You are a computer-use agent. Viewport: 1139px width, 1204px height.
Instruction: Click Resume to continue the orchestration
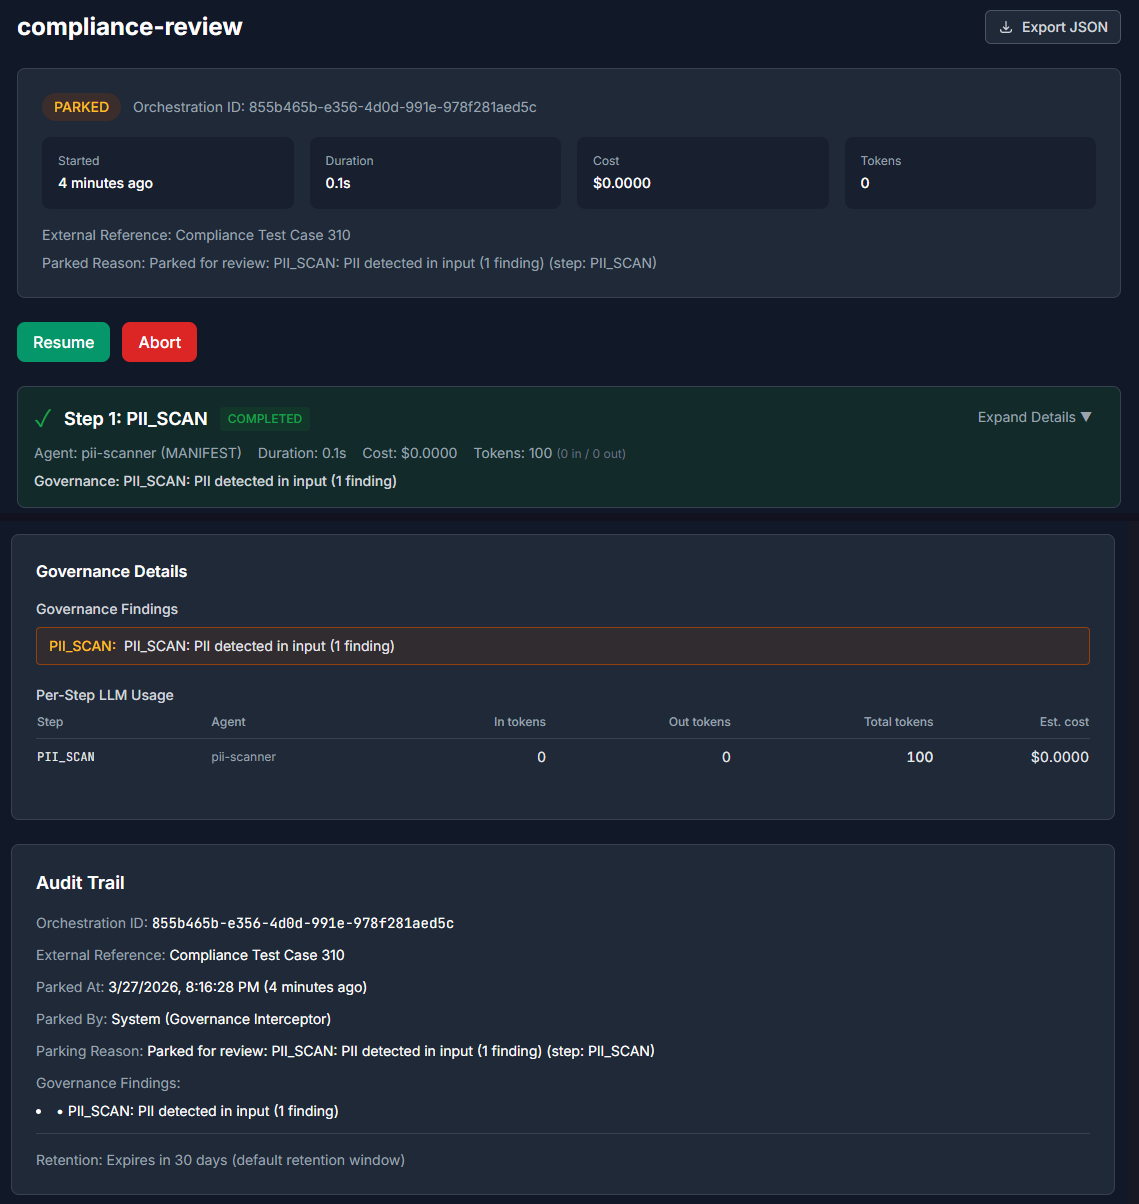click(x=63, y=341)
